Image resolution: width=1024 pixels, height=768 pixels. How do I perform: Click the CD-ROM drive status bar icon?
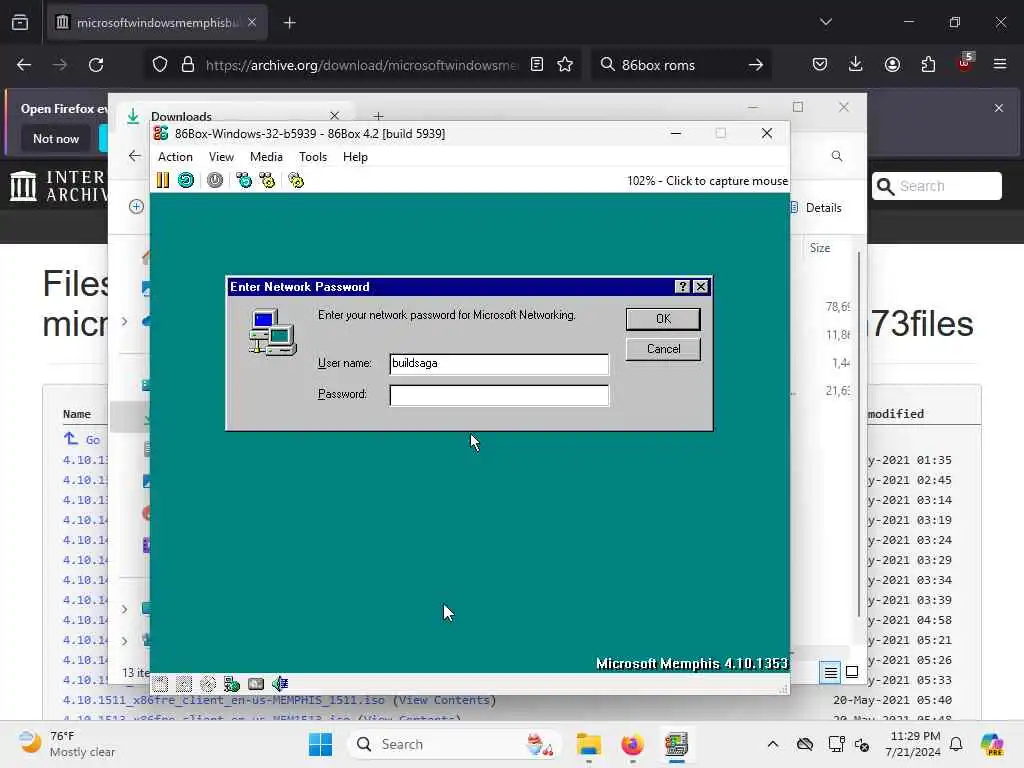208,684
